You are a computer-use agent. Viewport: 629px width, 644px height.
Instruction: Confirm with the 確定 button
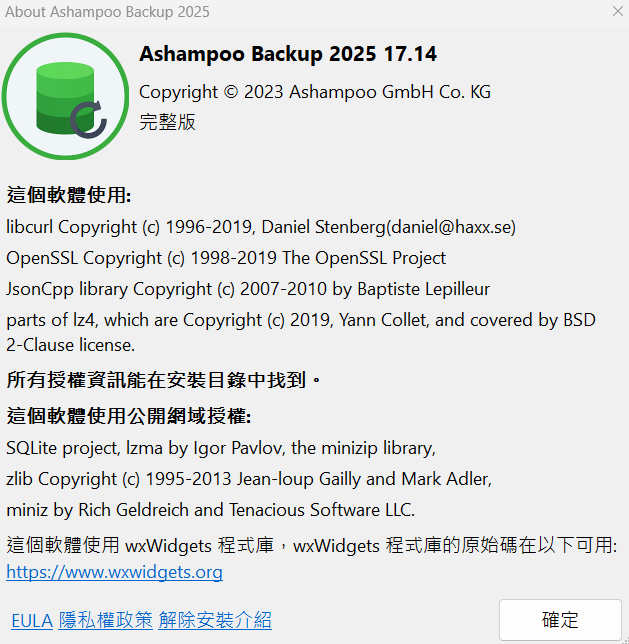560,620
